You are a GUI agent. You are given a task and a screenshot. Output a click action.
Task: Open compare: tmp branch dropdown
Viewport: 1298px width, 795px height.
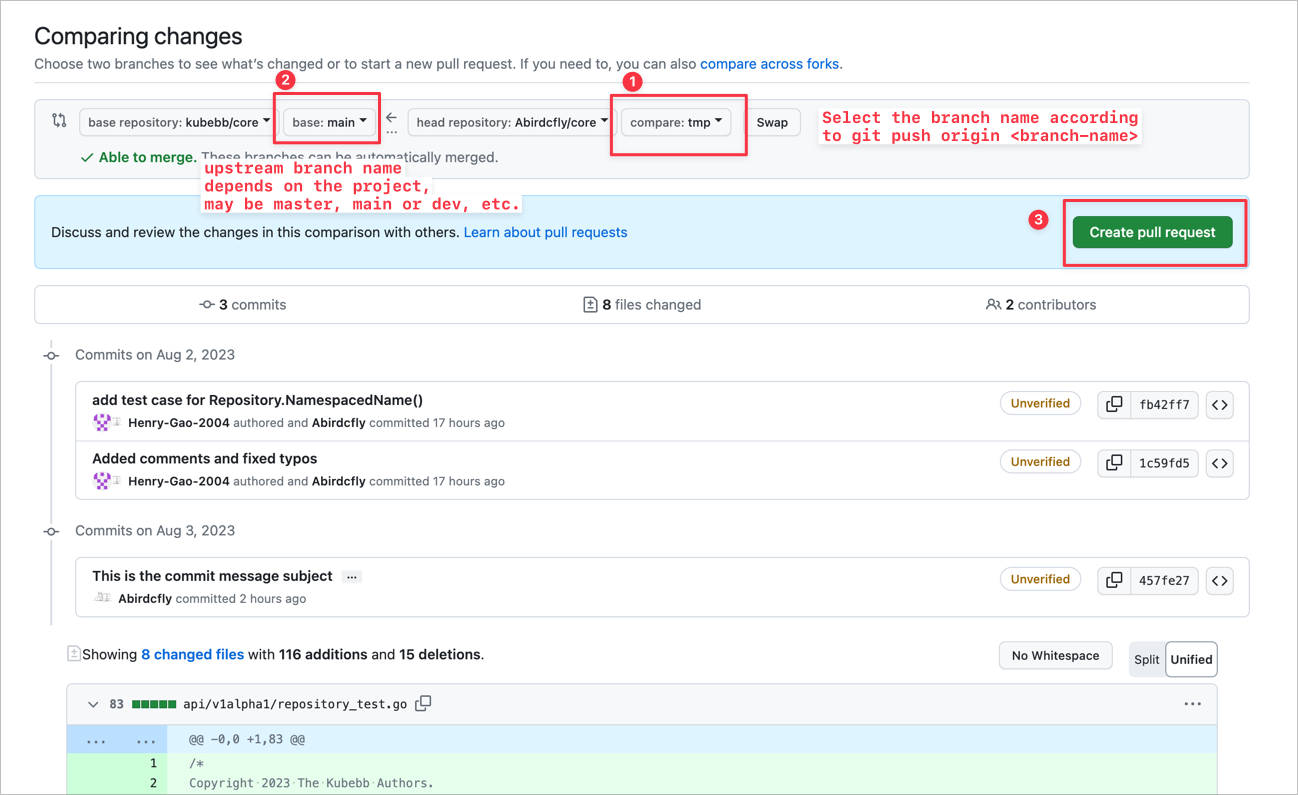676,122
